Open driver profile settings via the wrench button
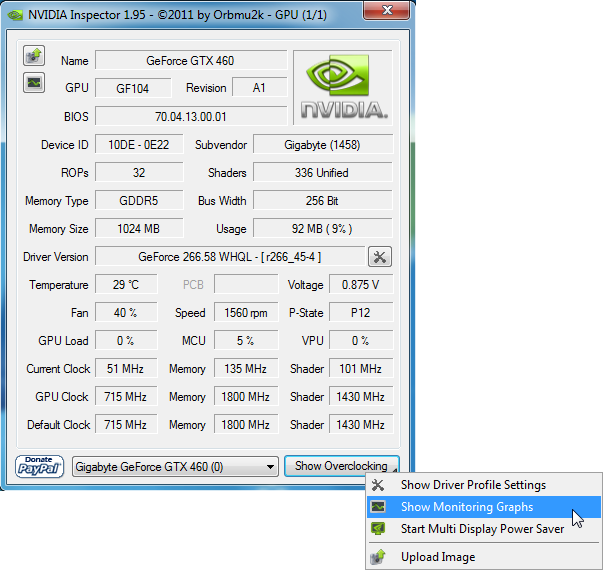This screenshot has width=603, height=570. (x=380, y=257)
